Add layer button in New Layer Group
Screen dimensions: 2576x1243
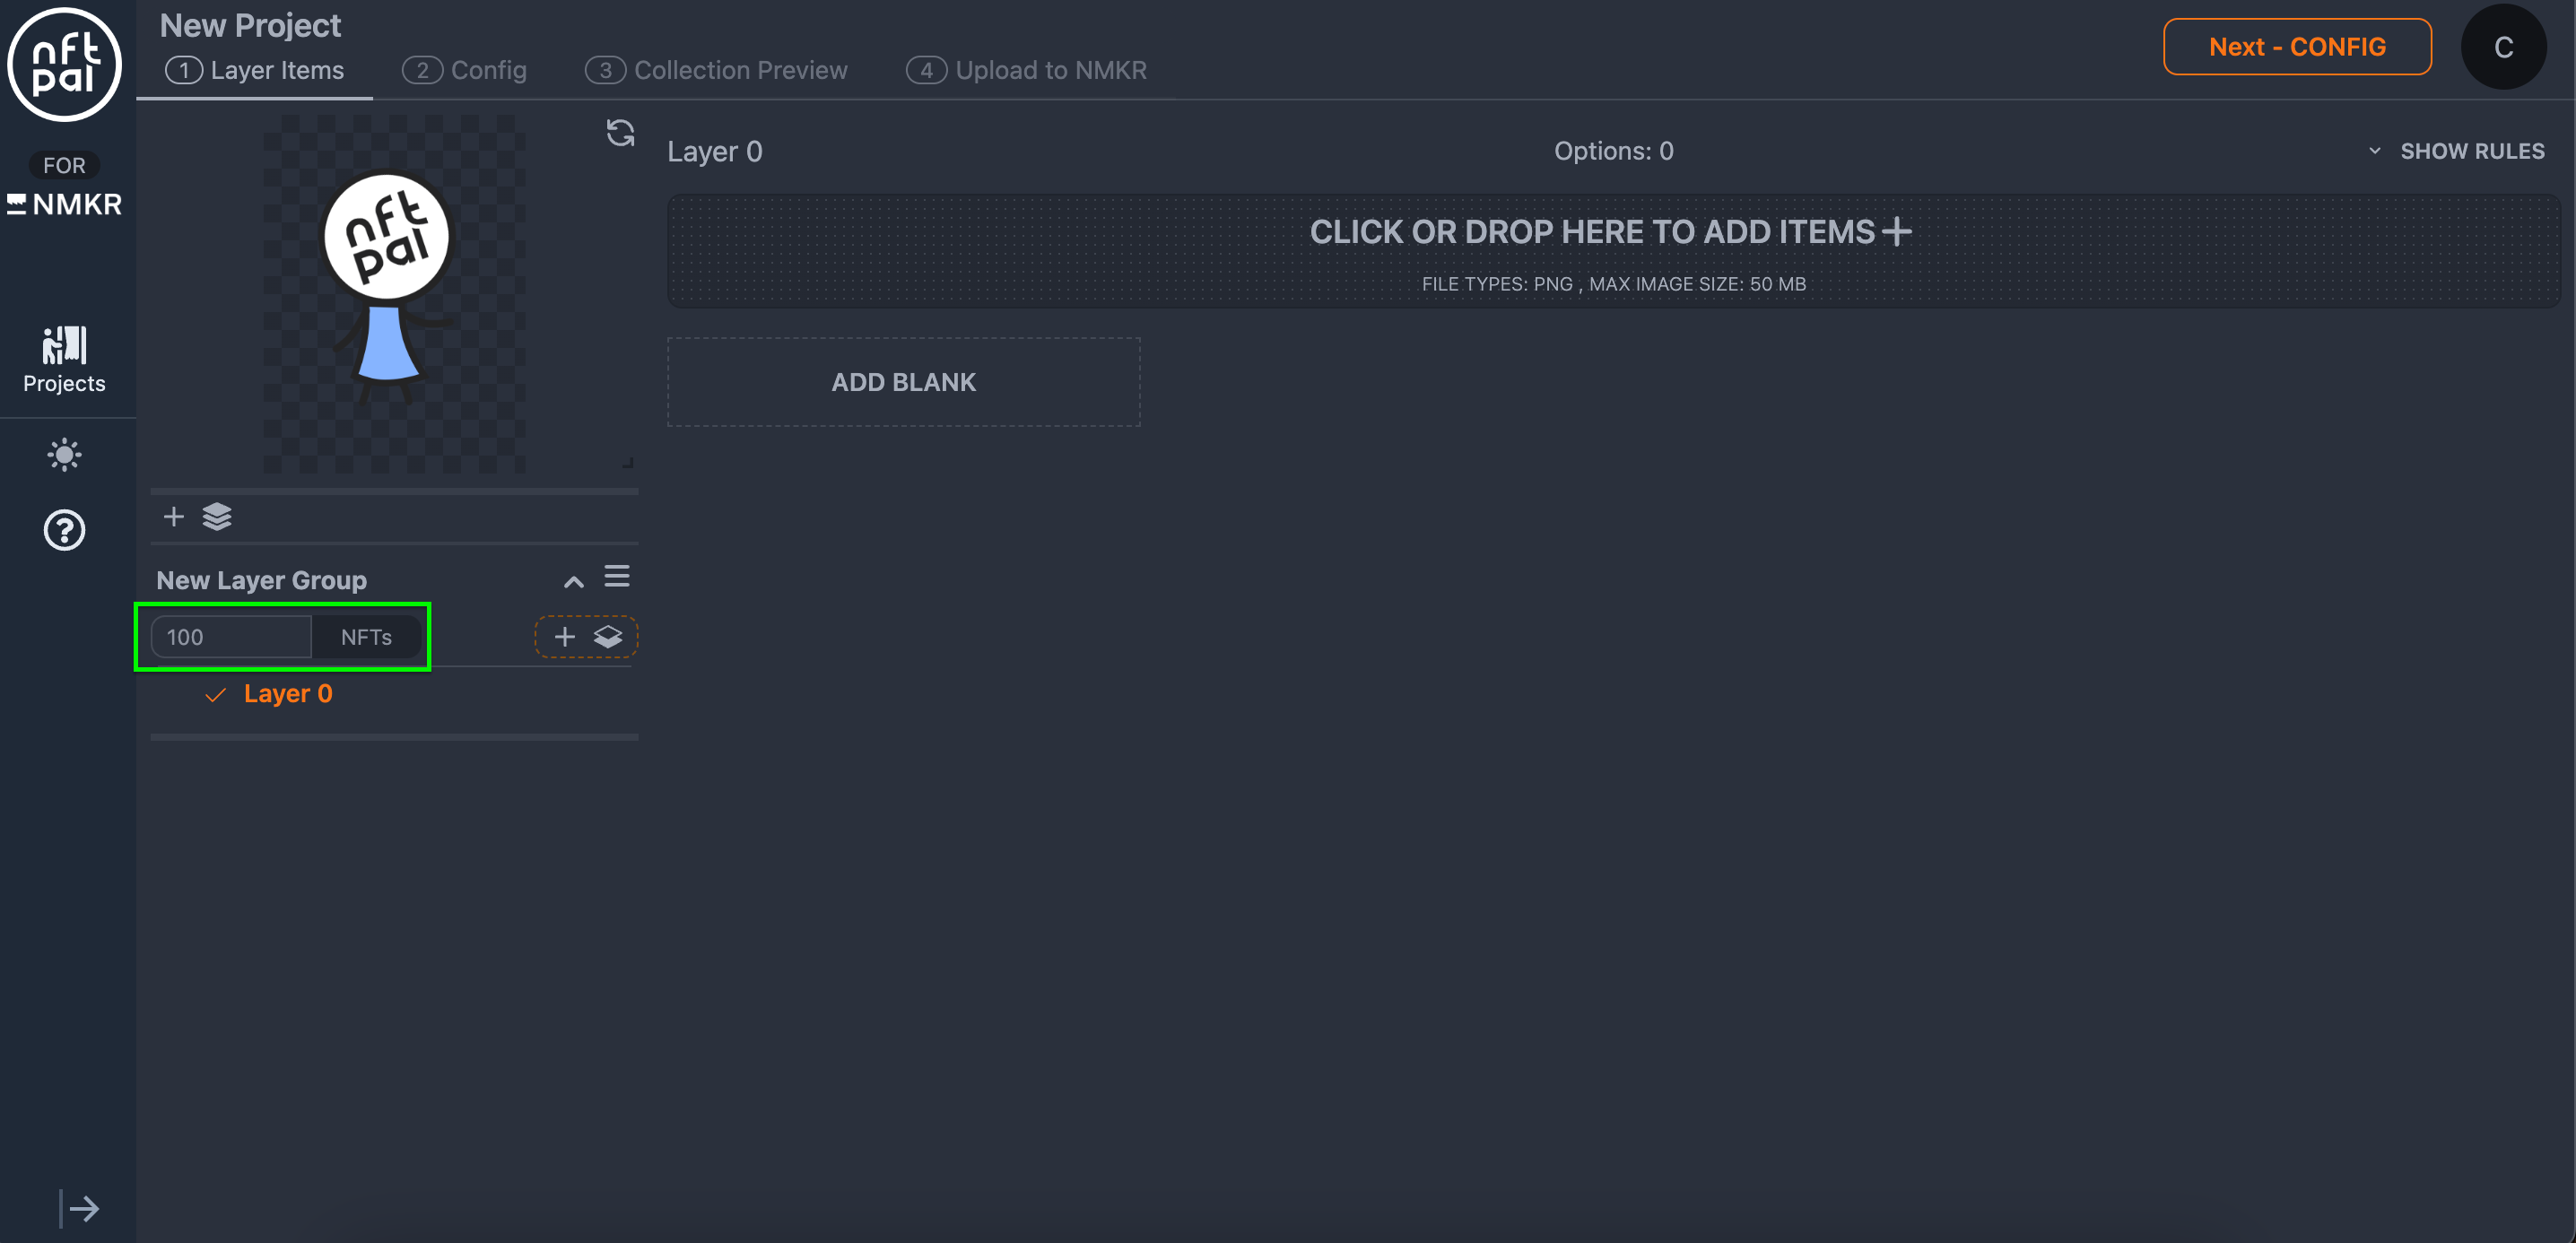point(586,637)
